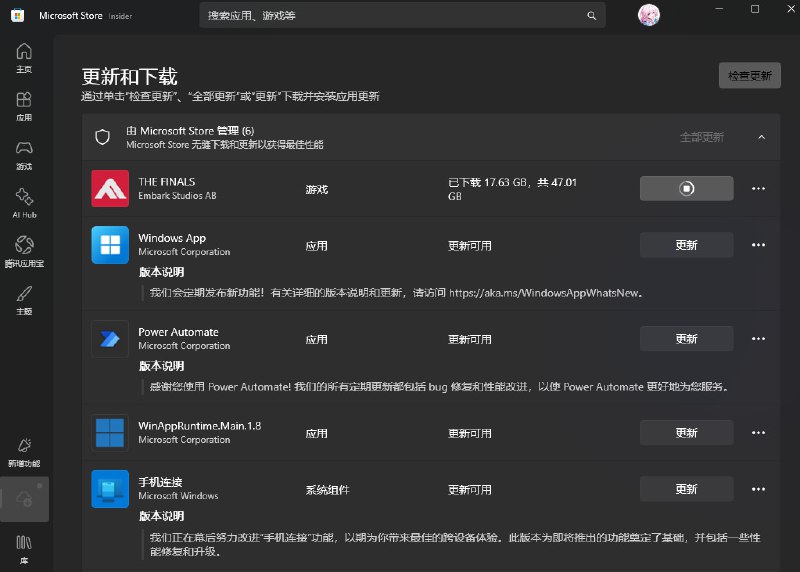Viewport: 800px width, 572px height.
Task: Click 游戏 category label for THE FINALS
Action: (316, 189)
